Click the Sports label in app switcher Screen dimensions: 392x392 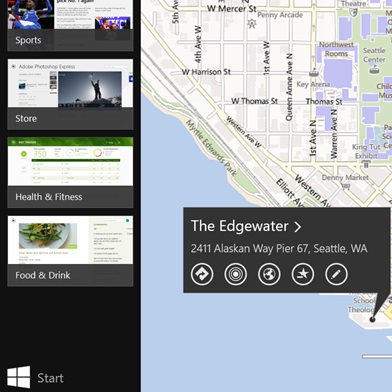(x=28, y=40)
